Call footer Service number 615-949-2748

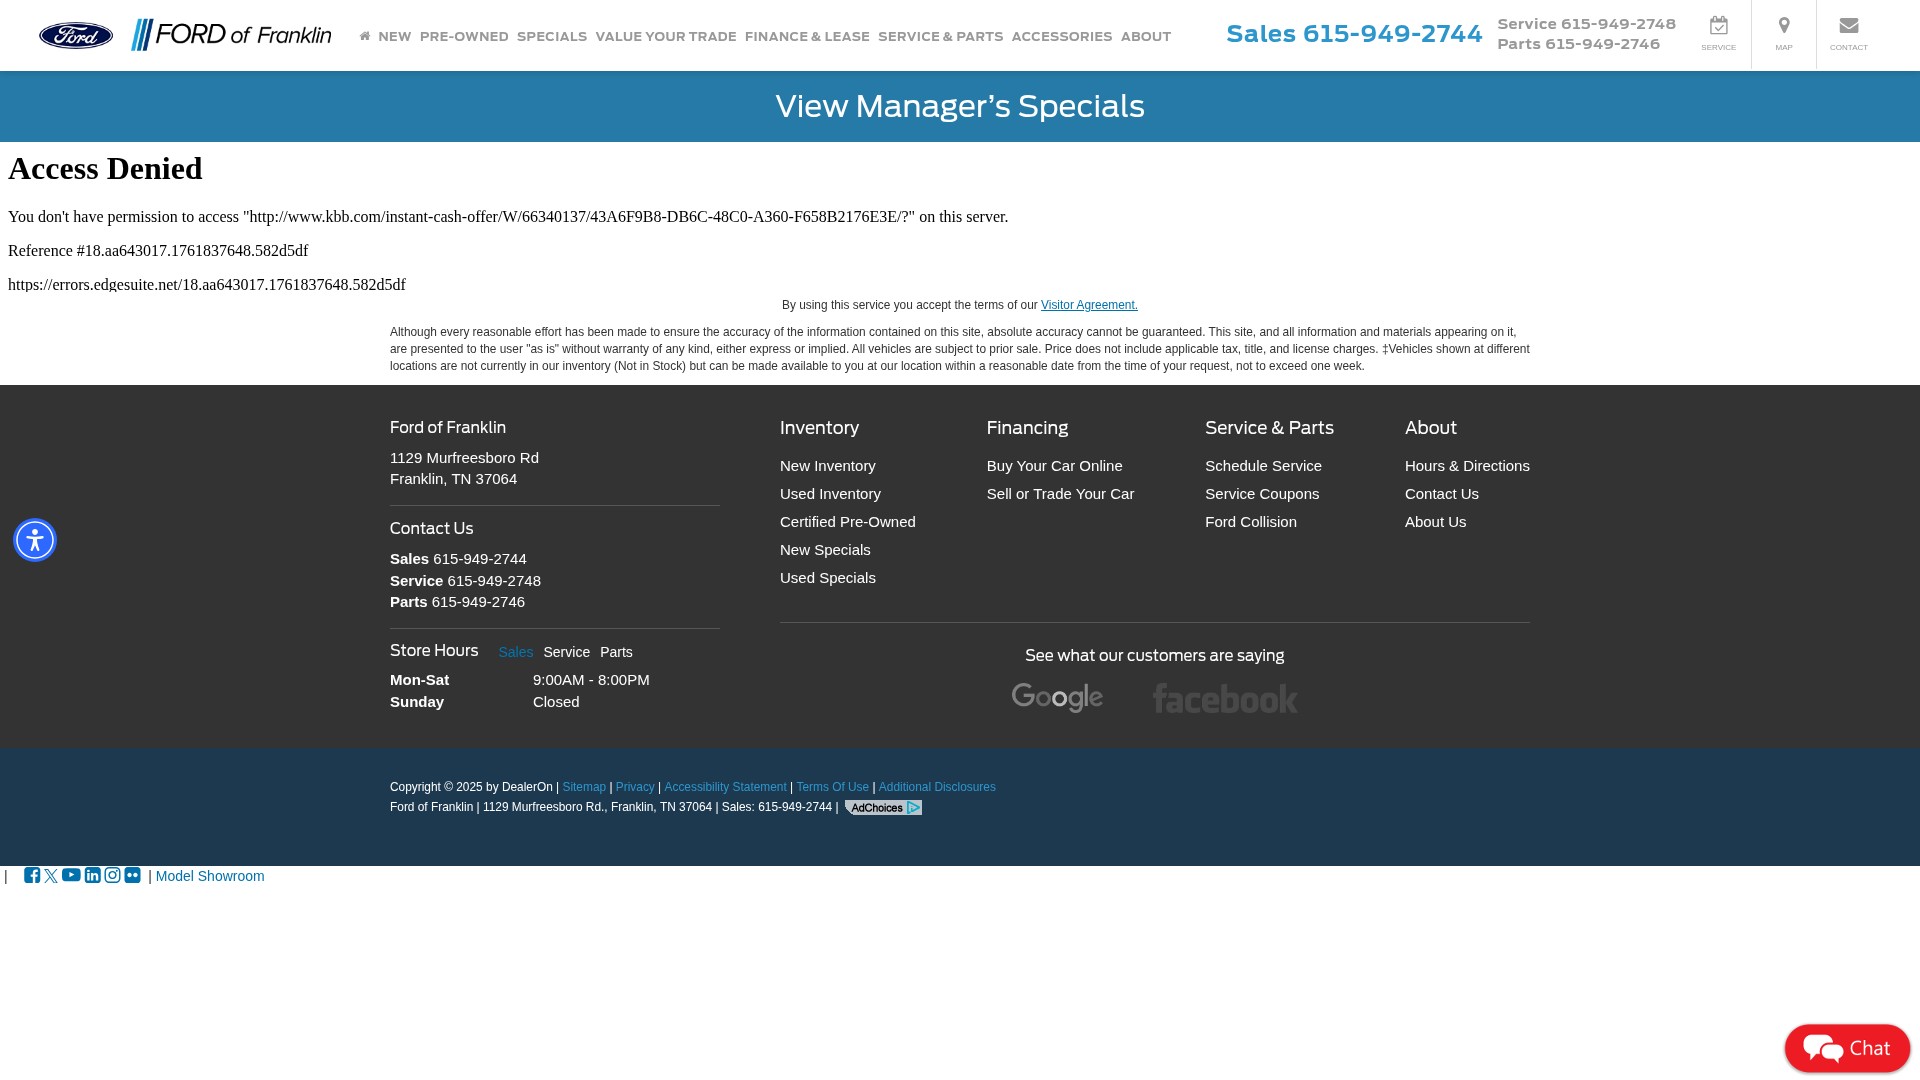click(494, 581)
